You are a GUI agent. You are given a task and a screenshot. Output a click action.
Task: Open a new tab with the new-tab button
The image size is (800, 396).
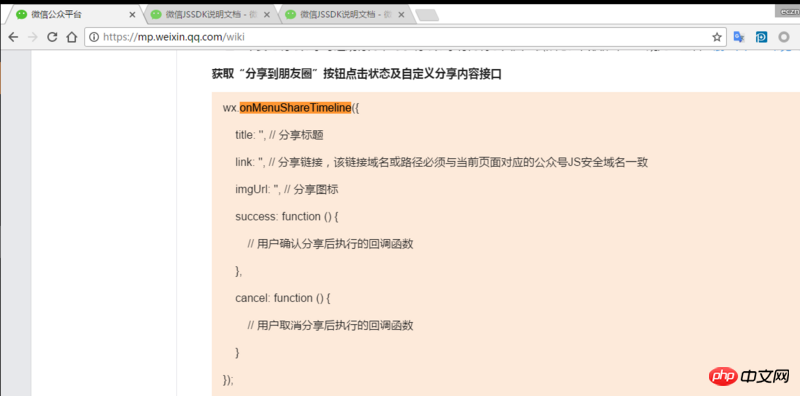(427, 15)
